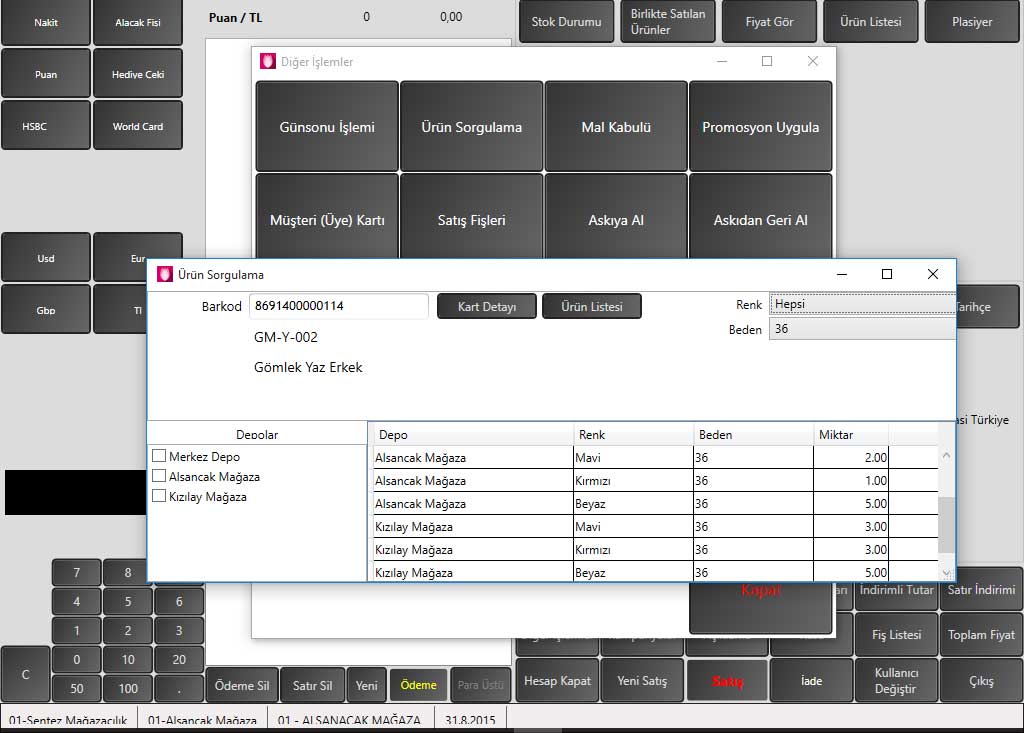
Task: Click the Çıkış exit button
Action: pos(981,681)
